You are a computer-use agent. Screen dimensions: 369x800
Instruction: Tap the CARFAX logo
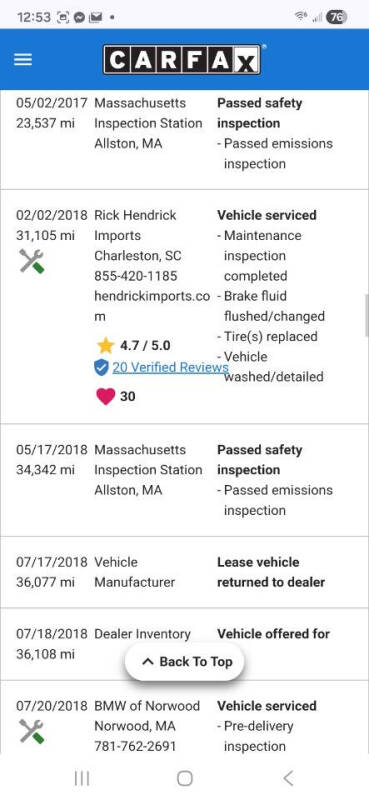click(183, 60)
